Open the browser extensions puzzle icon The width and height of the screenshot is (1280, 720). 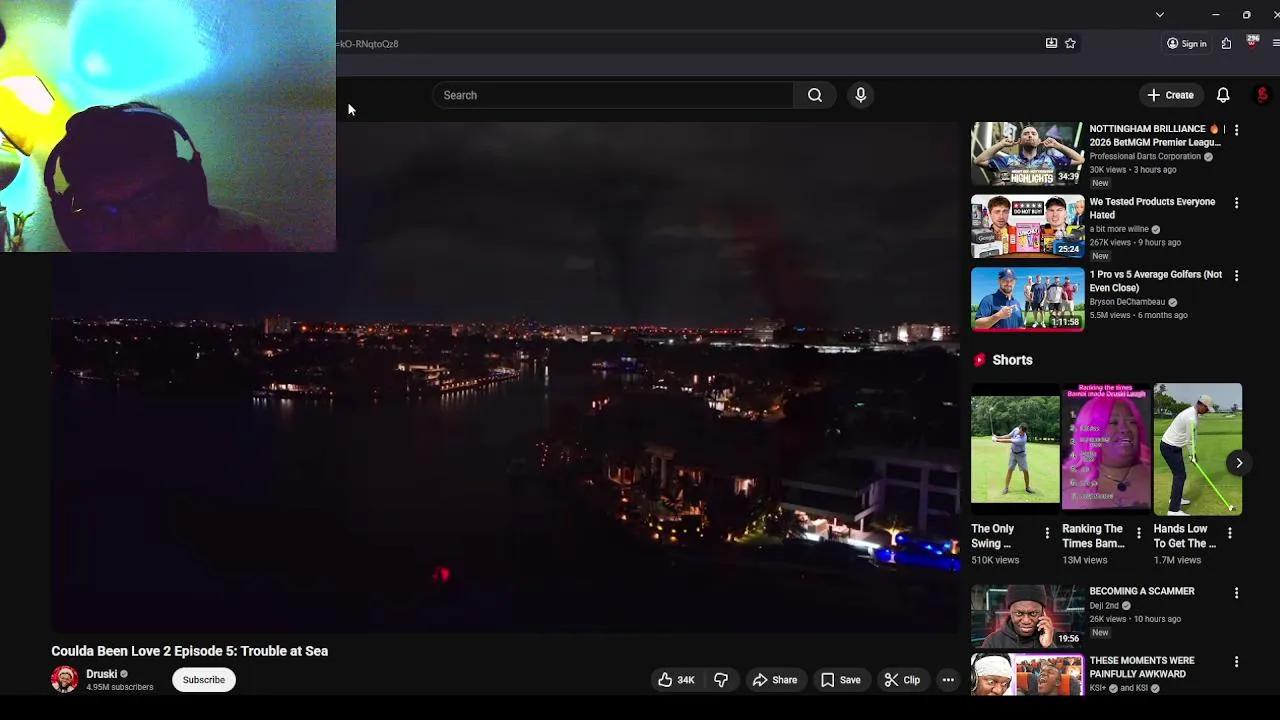tap(1226, 44)
